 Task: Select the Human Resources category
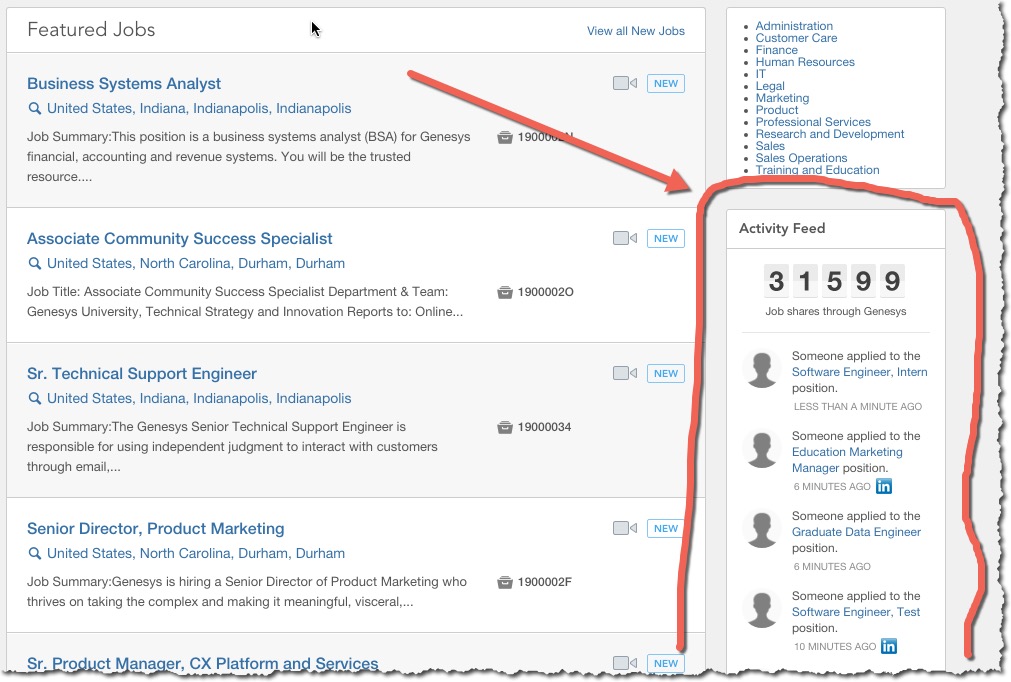[x=805, y=62]
